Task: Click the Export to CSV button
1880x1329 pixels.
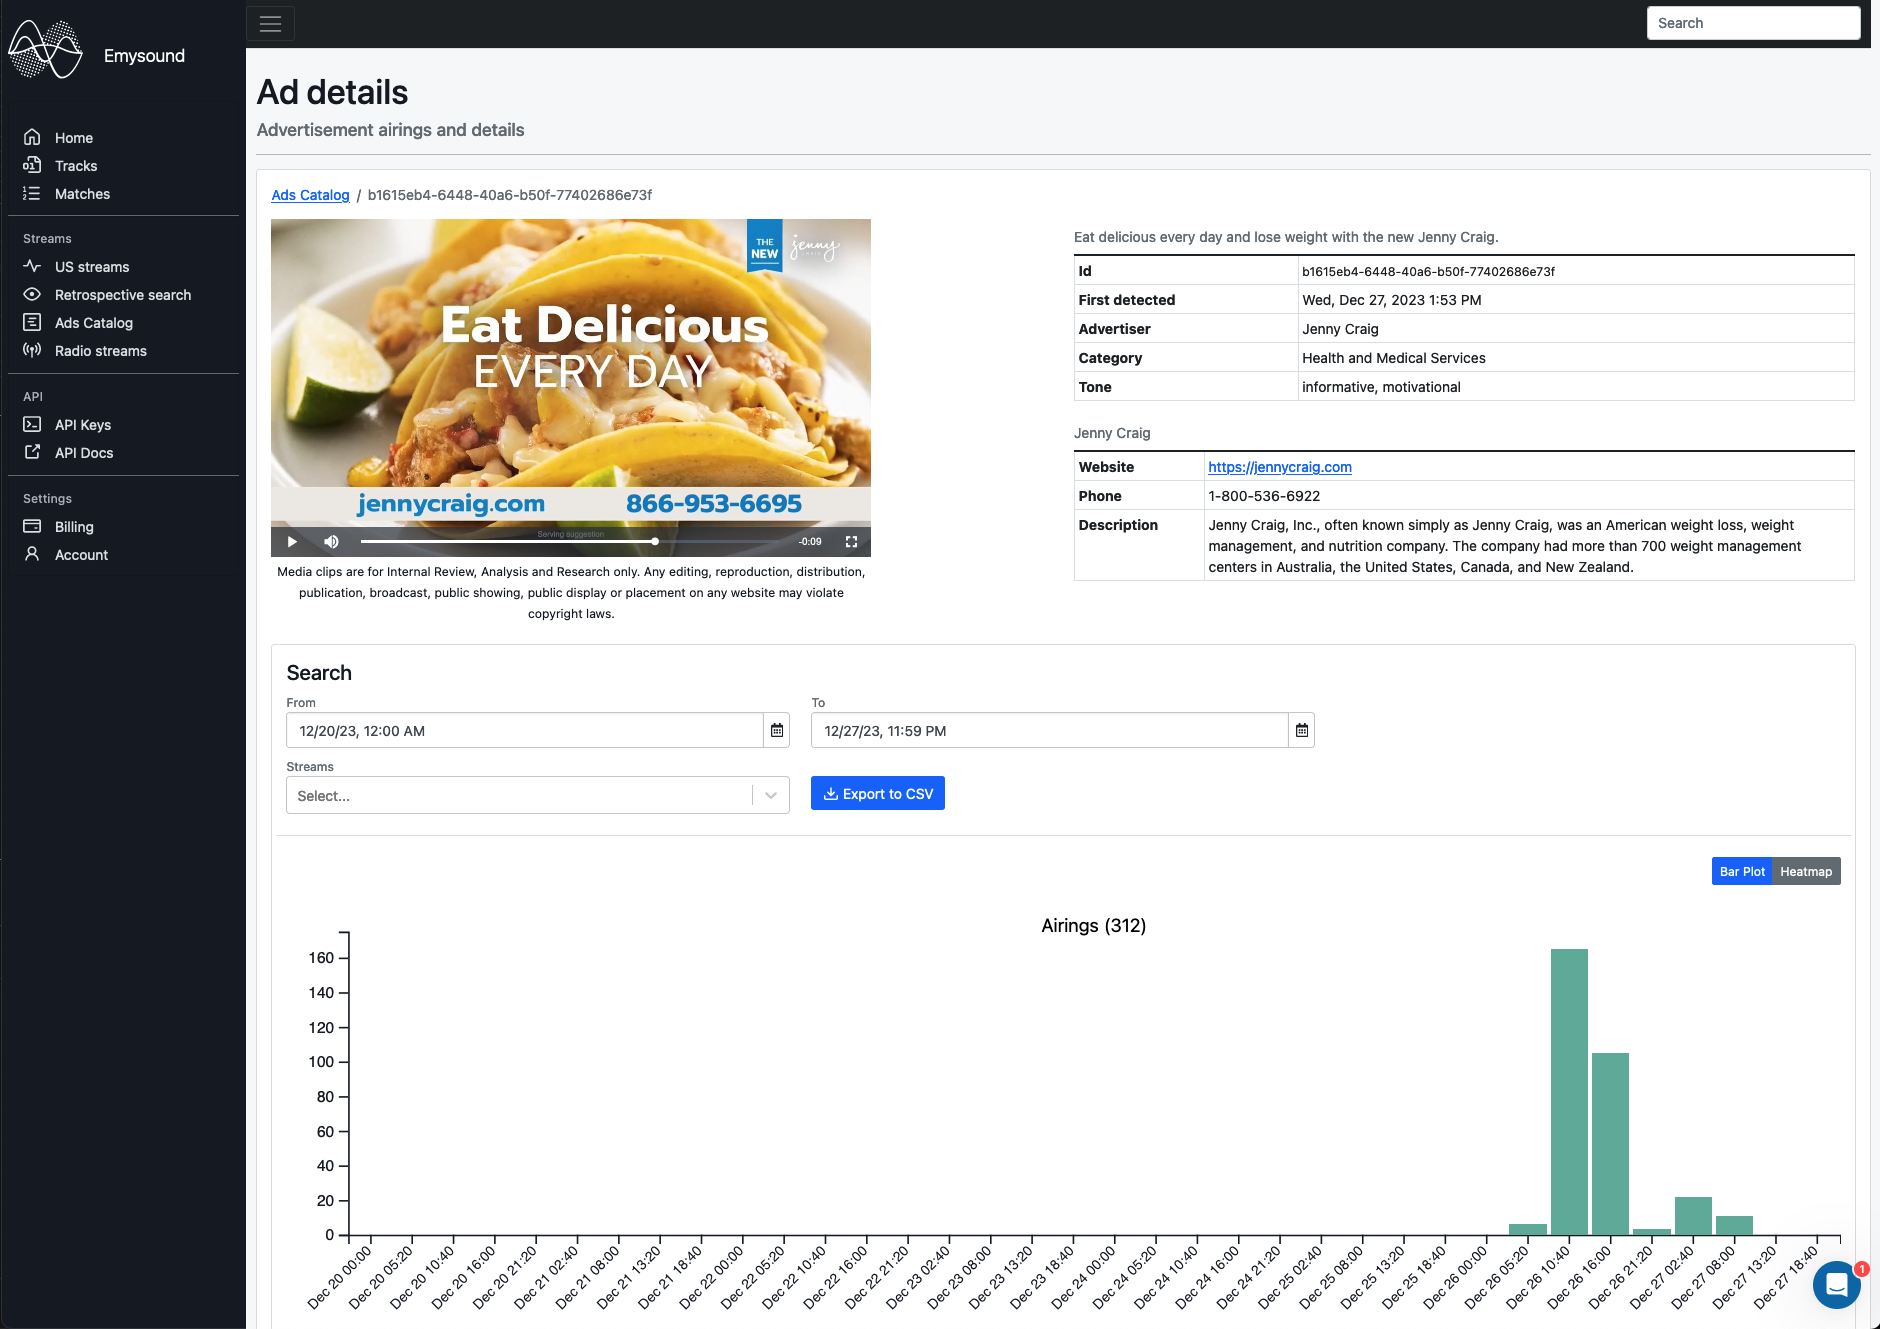Action: click(x=878, y=794)
